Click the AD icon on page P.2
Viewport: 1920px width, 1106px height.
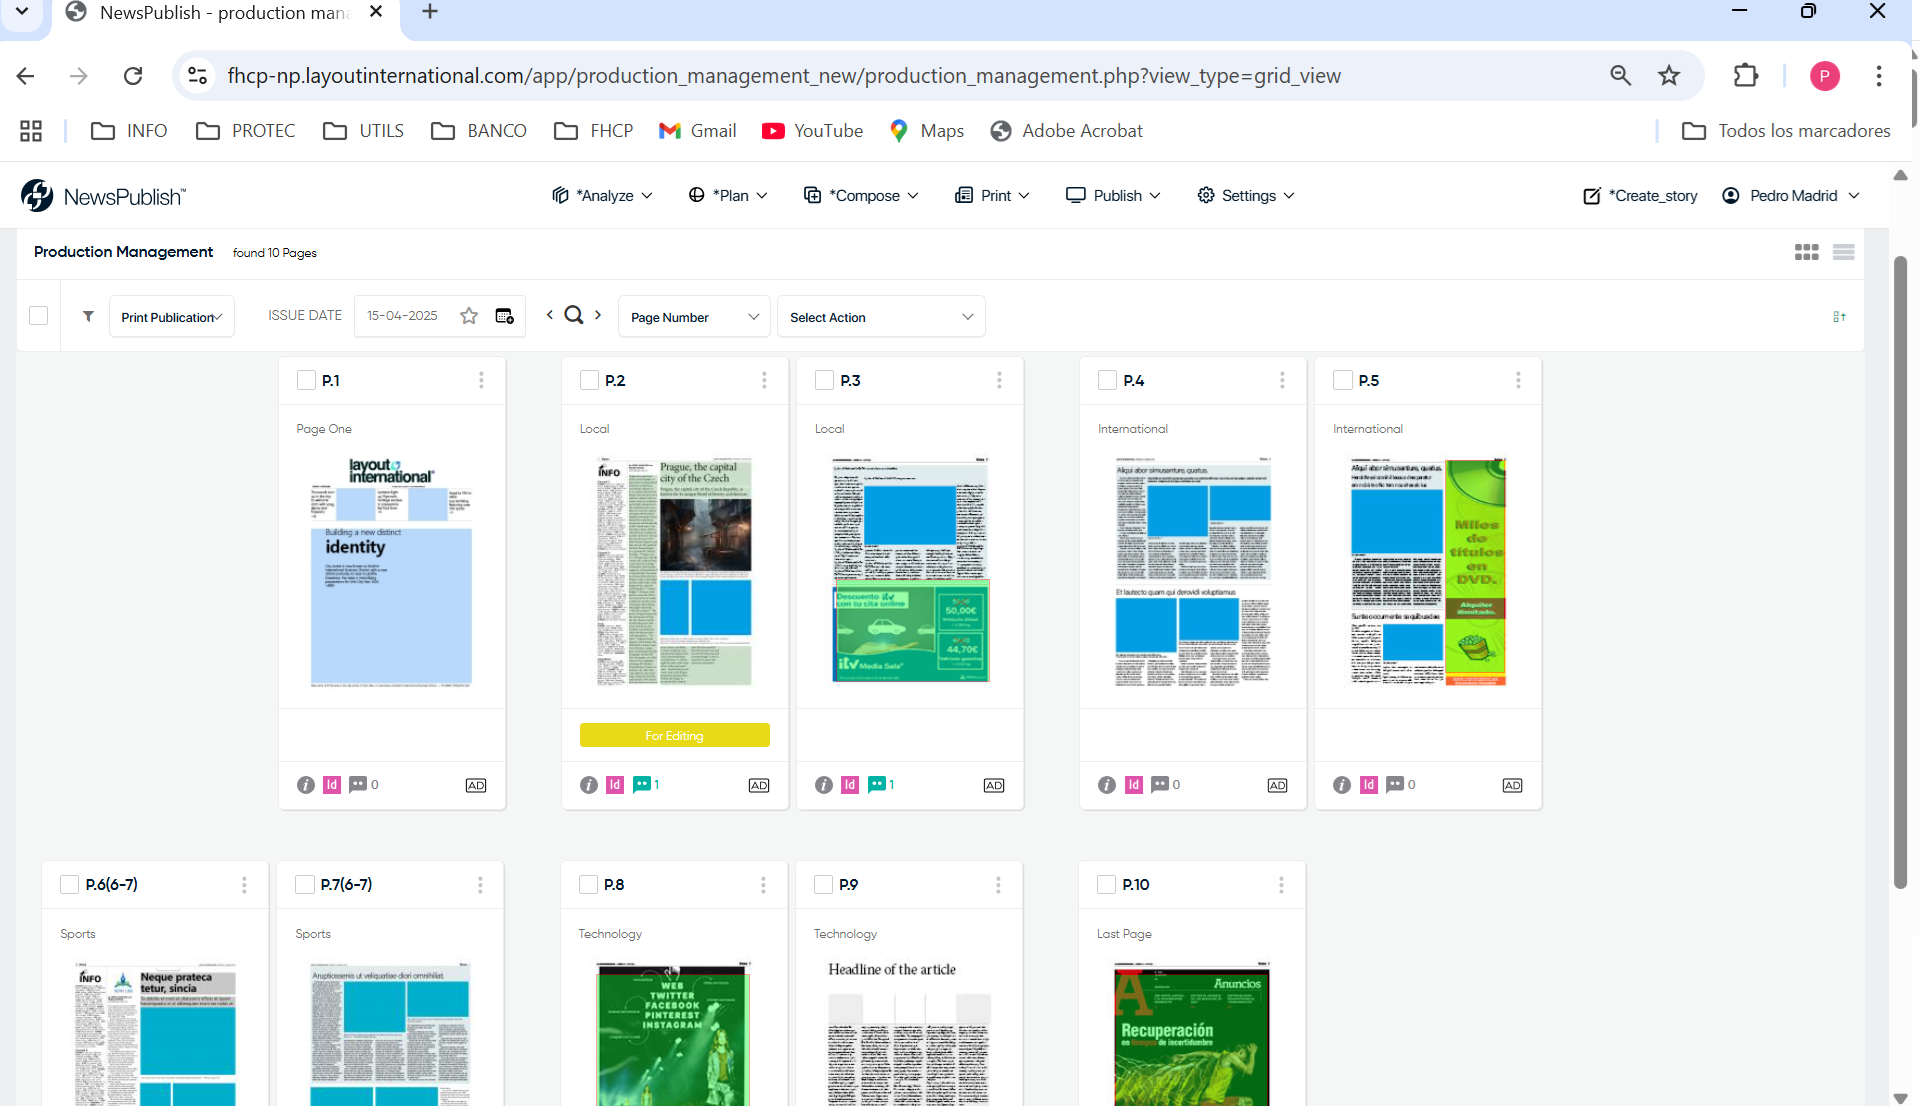(759, 785)
